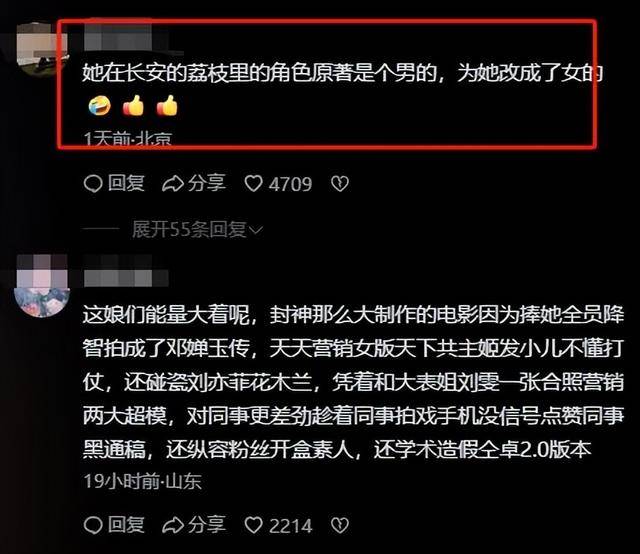The width and height of the screenshot is (640, 554).
Task: Dislike the first comment with broken heart
Action: pyautogui.click(x=340, y=184)
